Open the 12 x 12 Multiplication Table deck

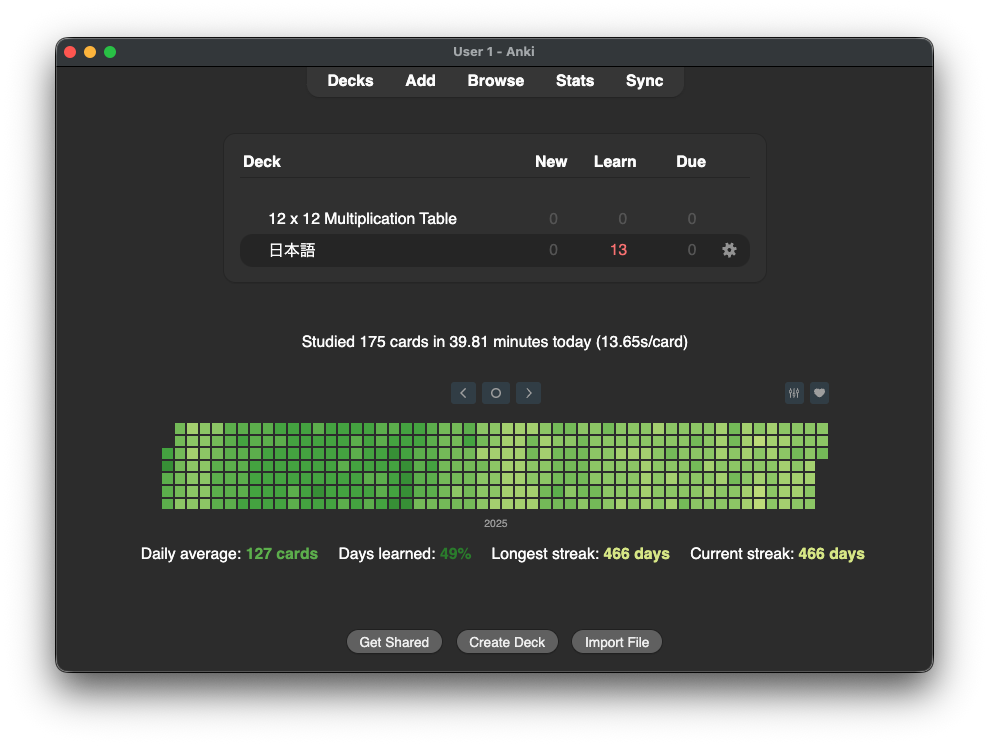click(x=362, y=219)
